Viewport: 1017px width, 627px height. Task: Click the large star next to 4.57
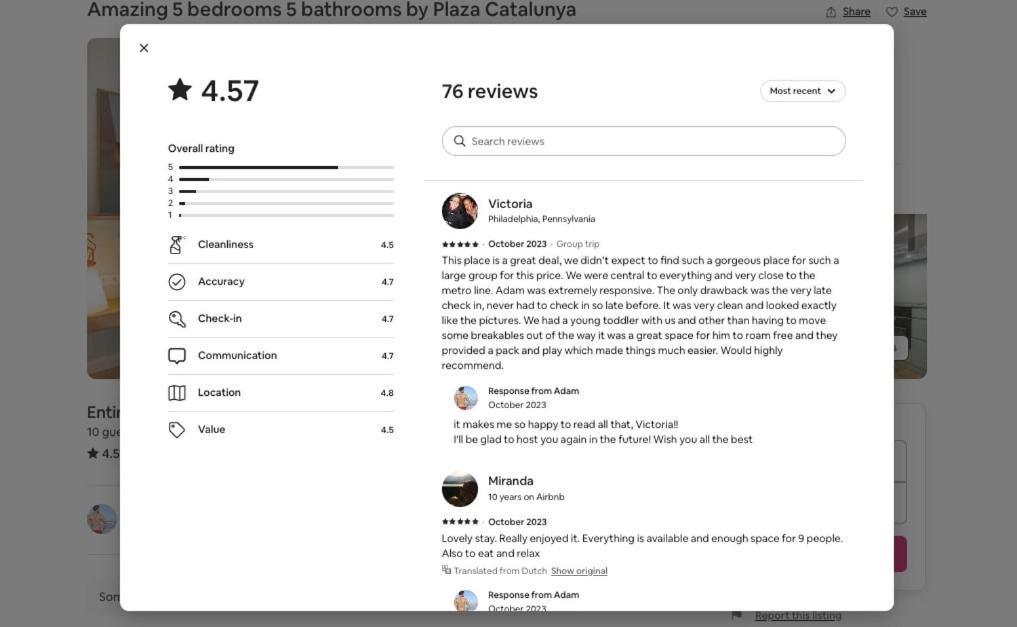pos(180,89)
